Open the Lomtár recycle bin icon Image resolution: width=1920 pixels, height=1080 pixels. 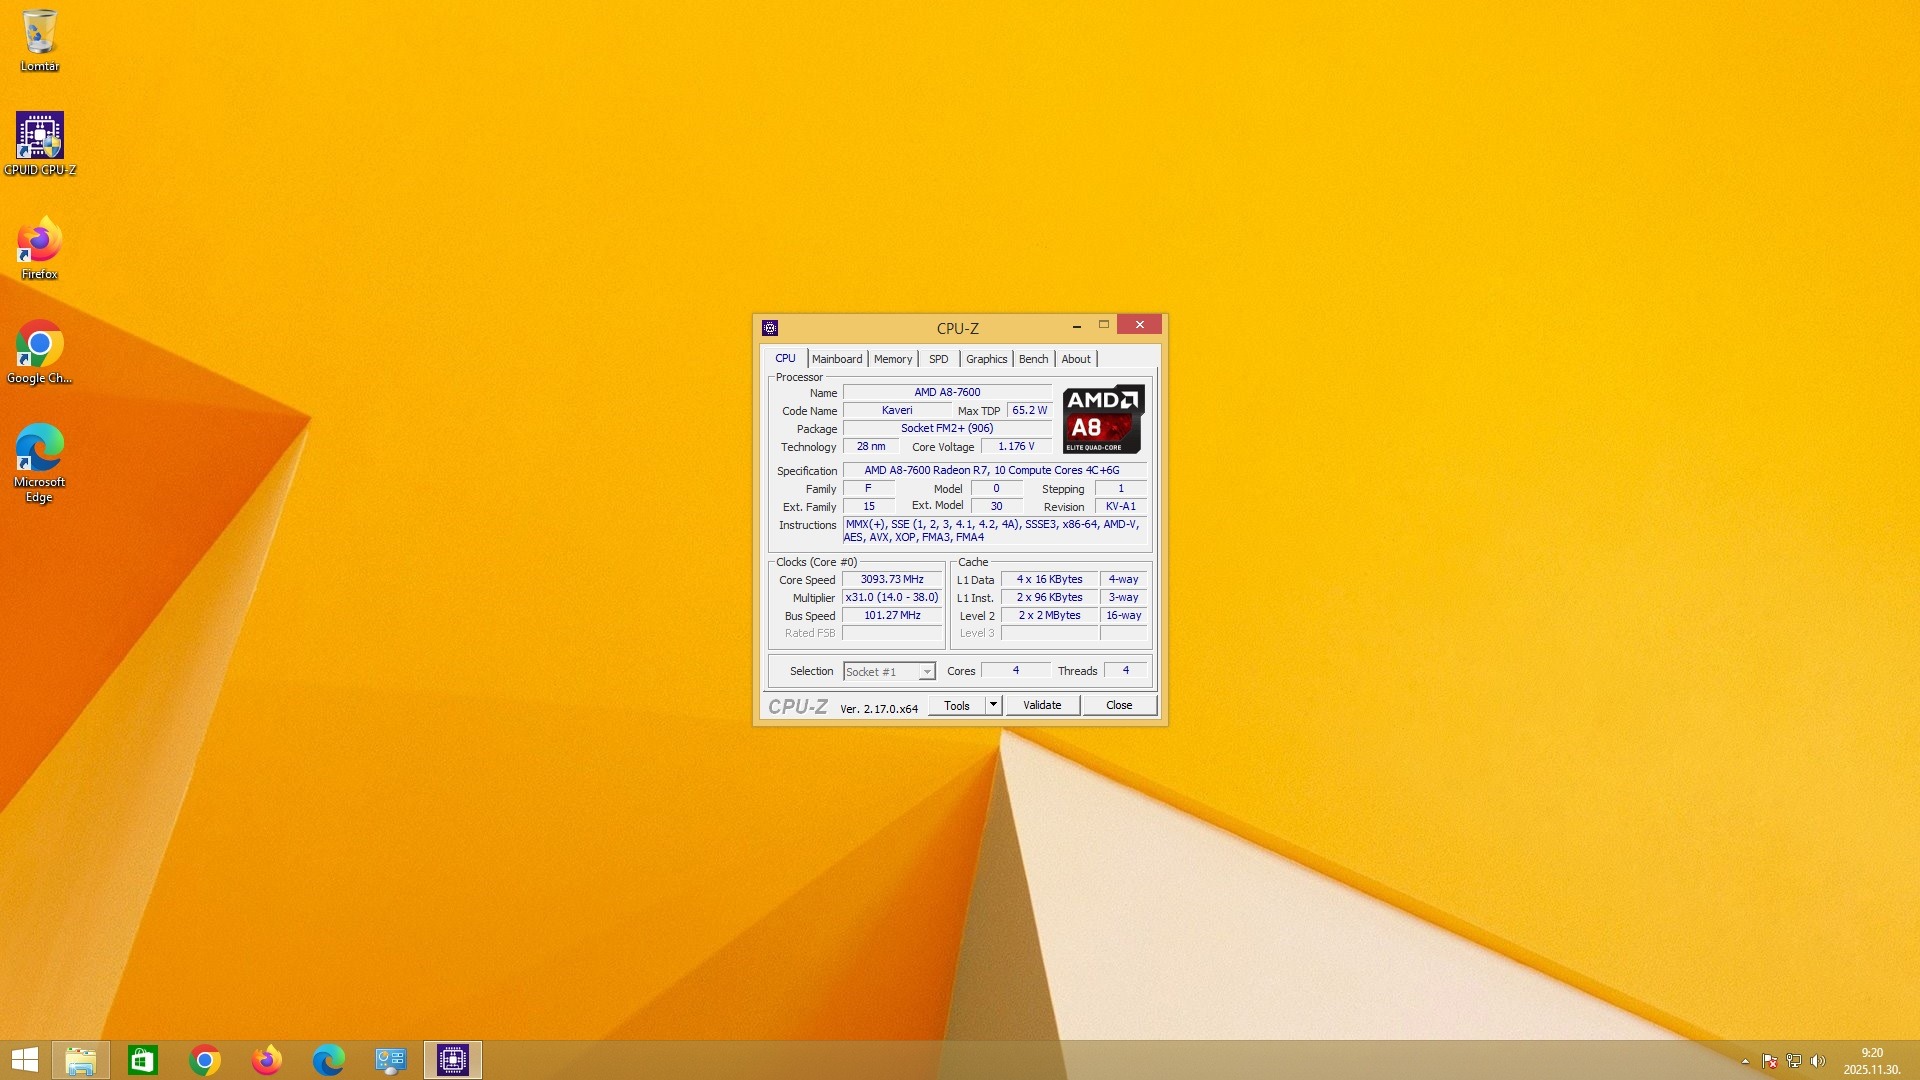40,33
